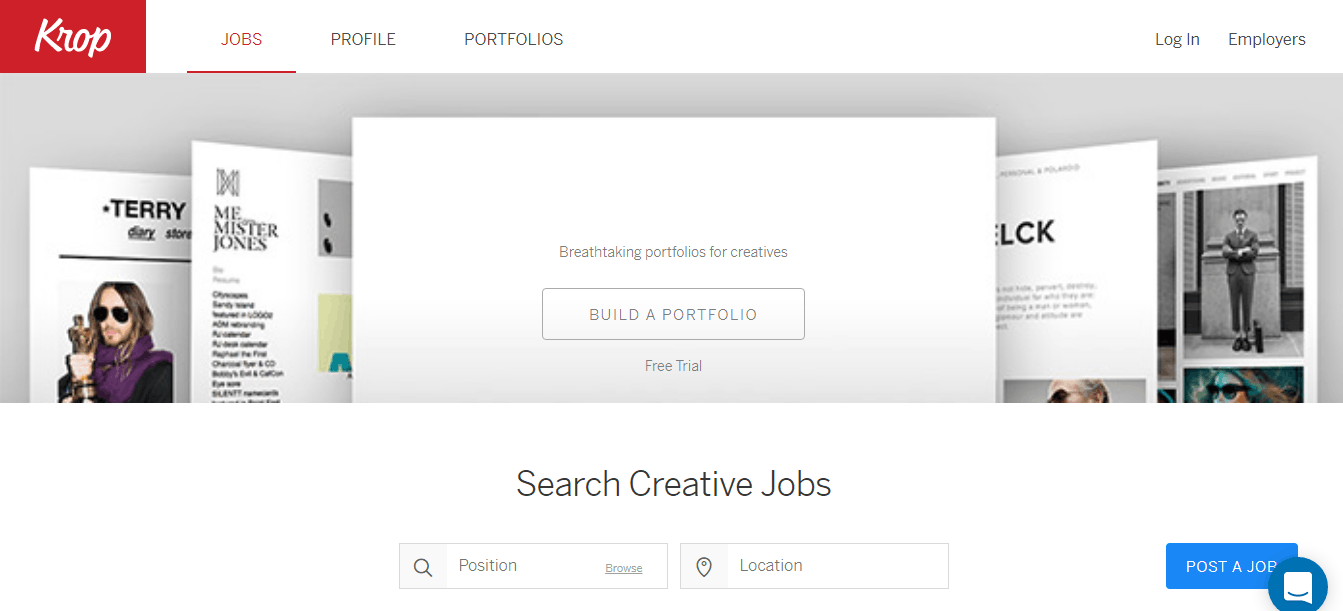Focus the Position search field
1343x611 pixels.
click(525, 566)
